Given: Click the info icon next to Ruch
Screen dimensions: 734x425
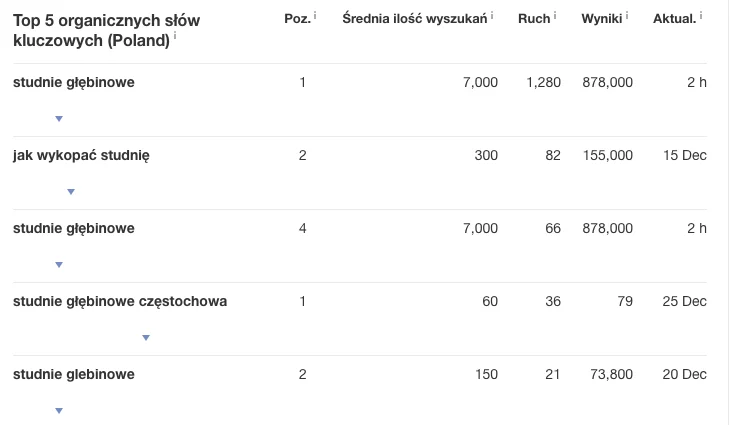Looking at the screenshot, I should [555, 16].
